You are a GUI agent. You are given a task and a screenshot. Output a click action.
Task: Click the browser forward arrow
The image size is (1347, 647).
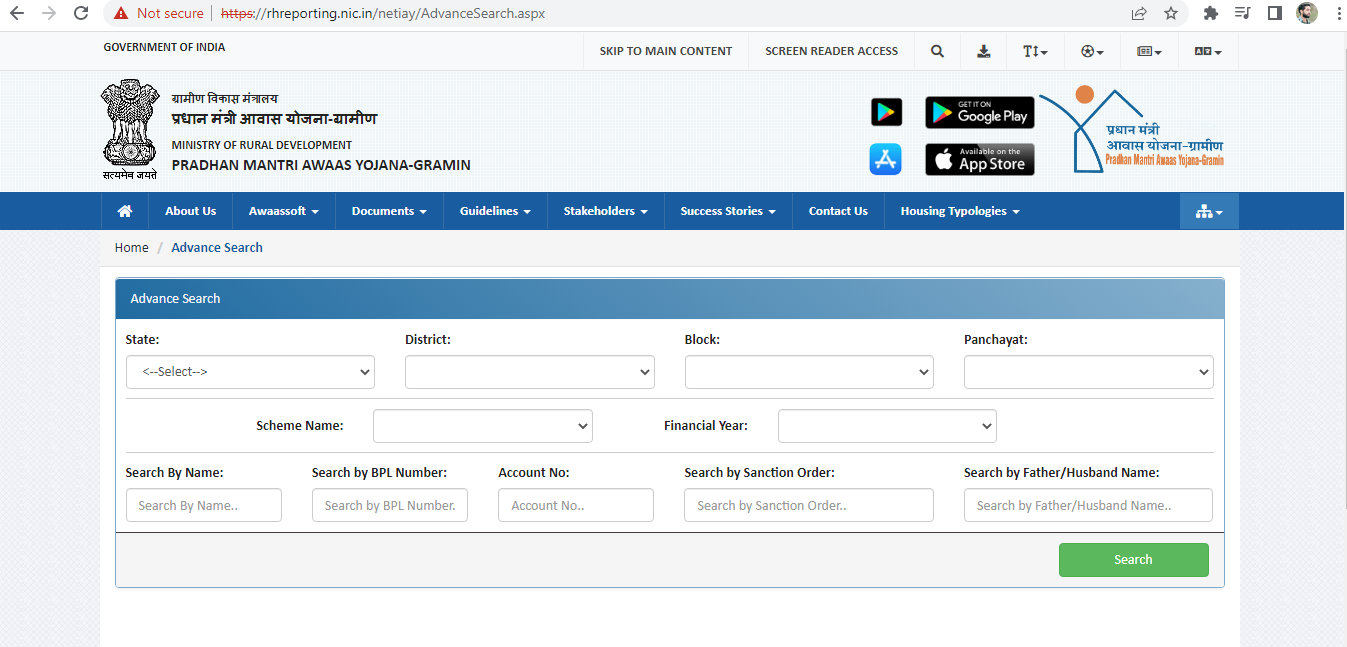coord(49,13)
